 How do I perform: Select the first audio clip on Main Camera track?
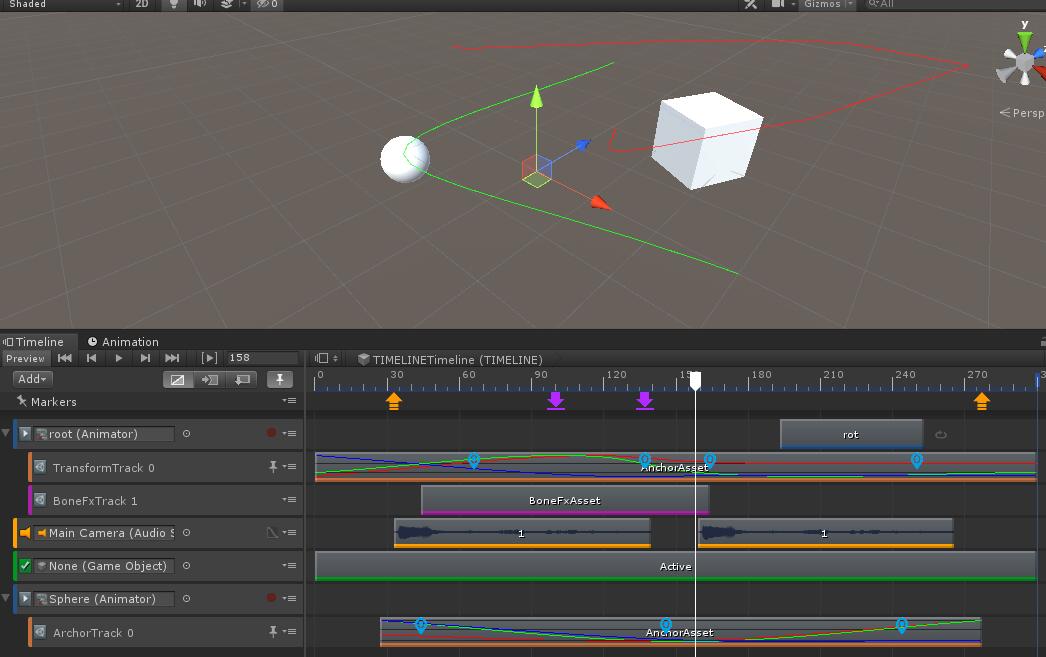(522, 533)
